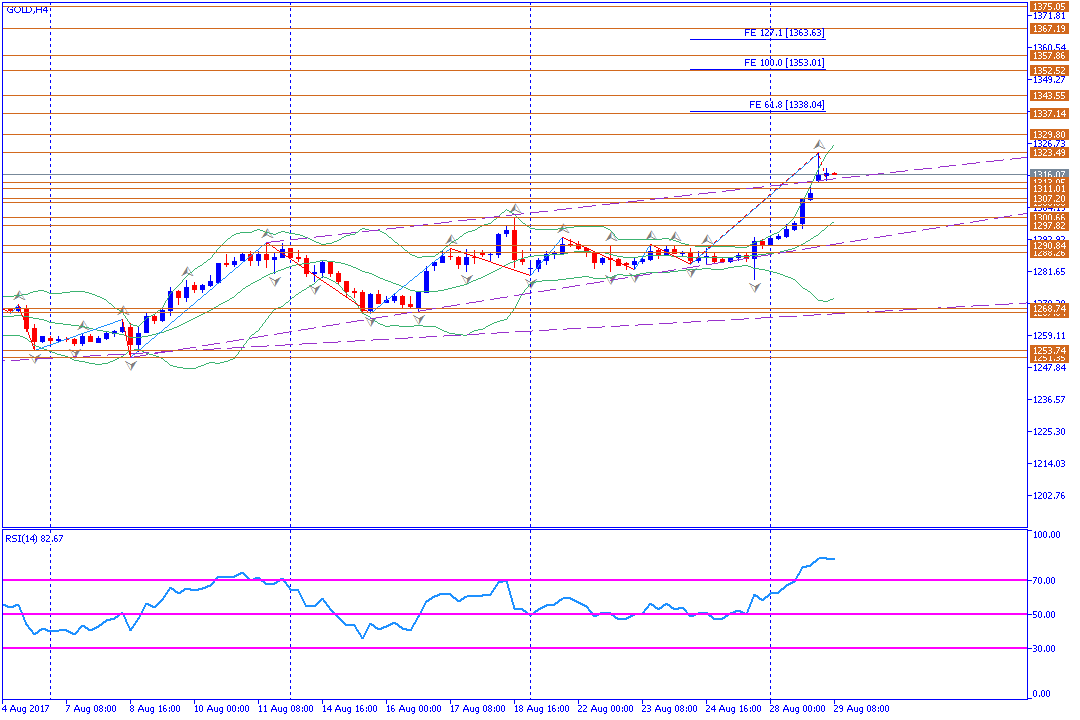This screenshot has width=1080, height=720.
Task: Select the down fractal arrow under the 8 Aug low
Action: click(x=131, y=366)
